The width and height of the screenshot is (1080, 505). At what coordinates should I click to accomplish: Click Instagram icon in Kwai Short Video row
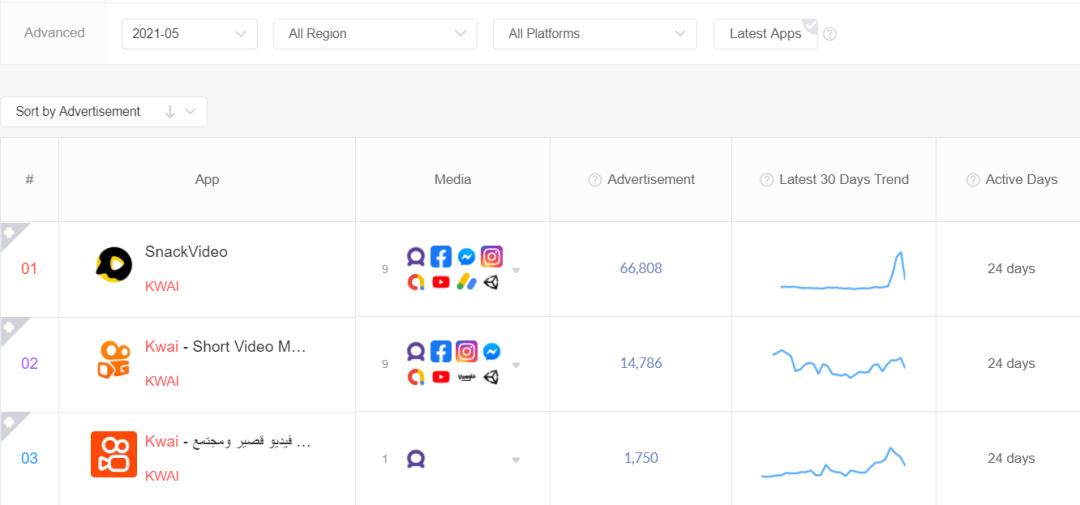tap(466, 352)
